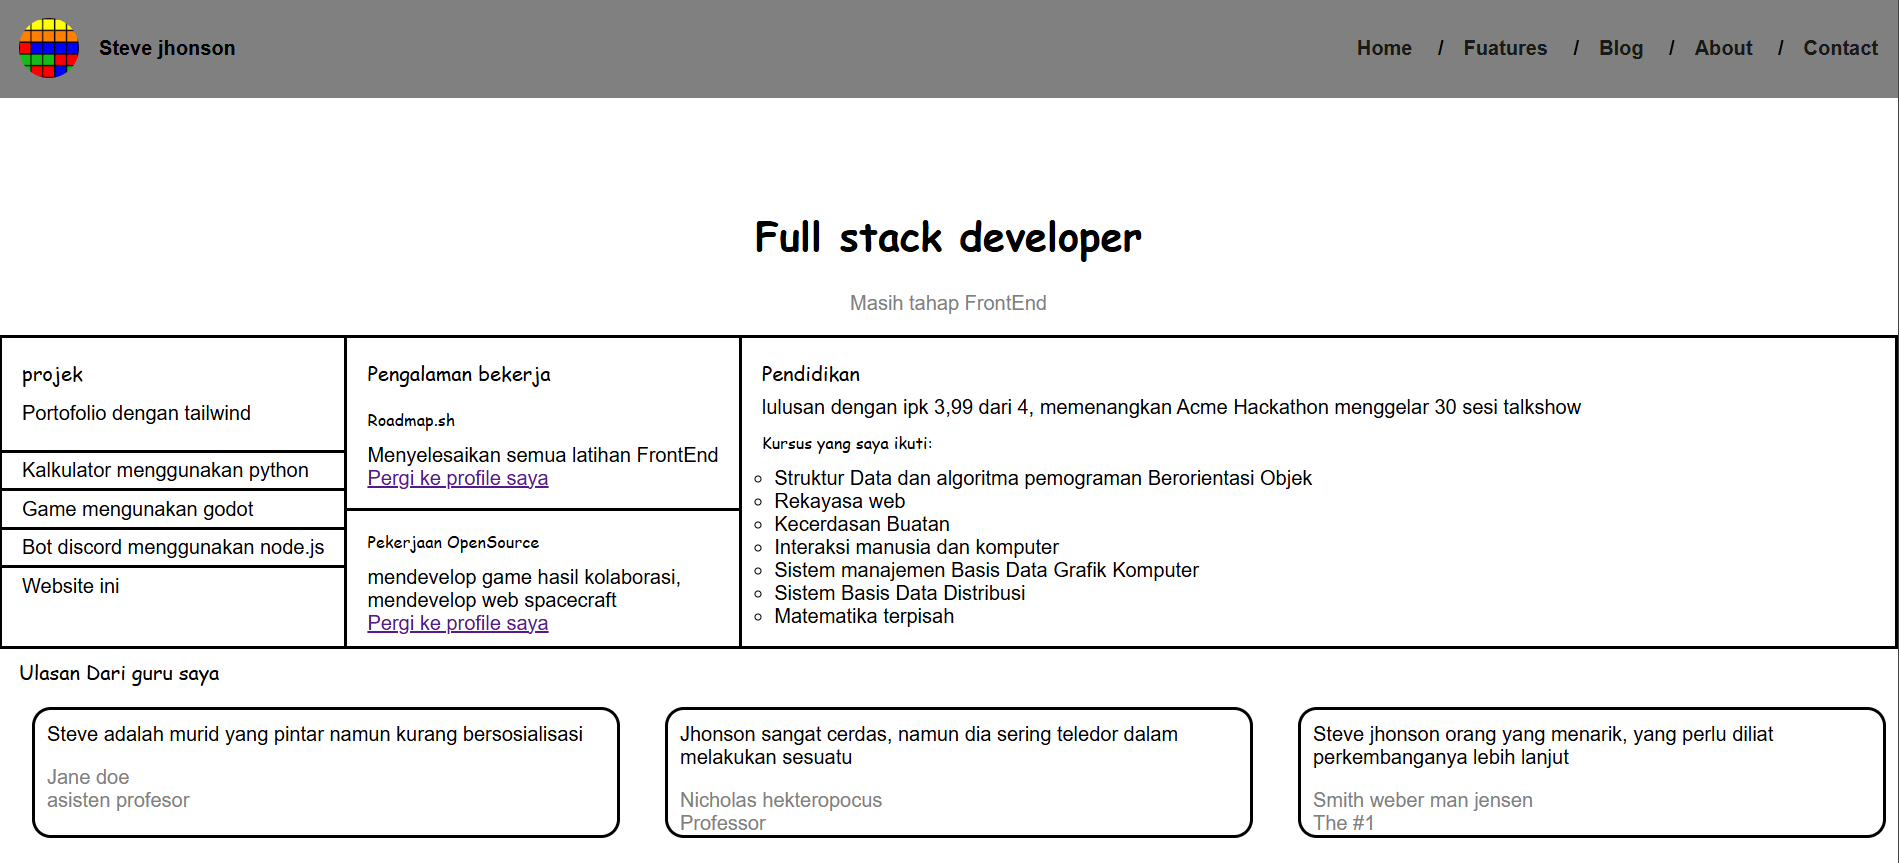Click Pergi ke profile saya under Pekerjaan OpenSource
The image size is (1899, 863).
457,623
